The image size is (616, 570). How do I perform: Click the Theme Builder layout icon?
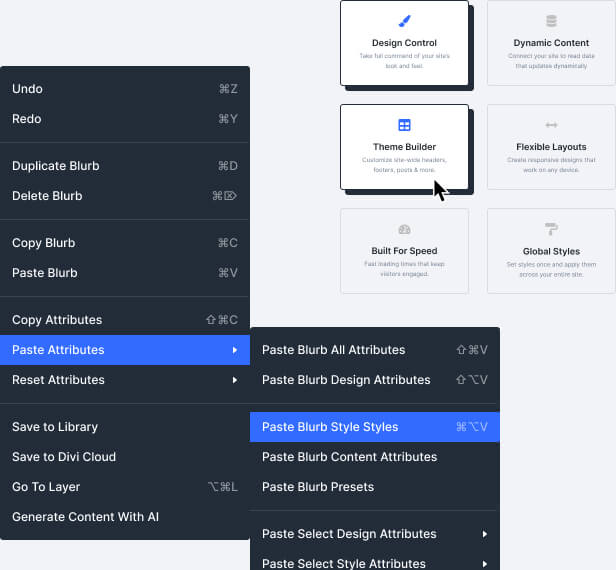(x=404, y=125)
